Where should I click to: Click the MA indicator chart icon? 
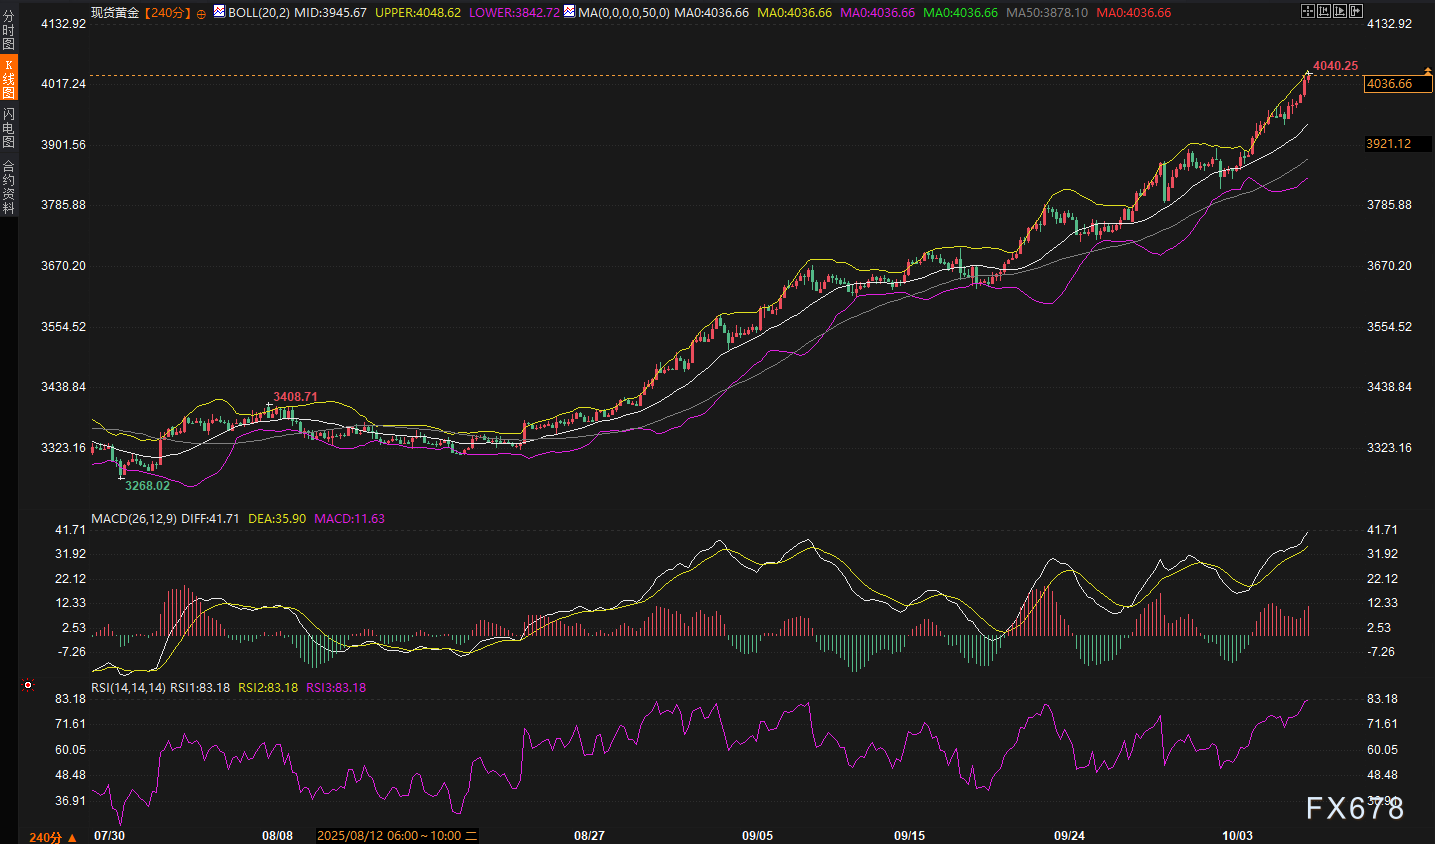click(x=569, y=12)
